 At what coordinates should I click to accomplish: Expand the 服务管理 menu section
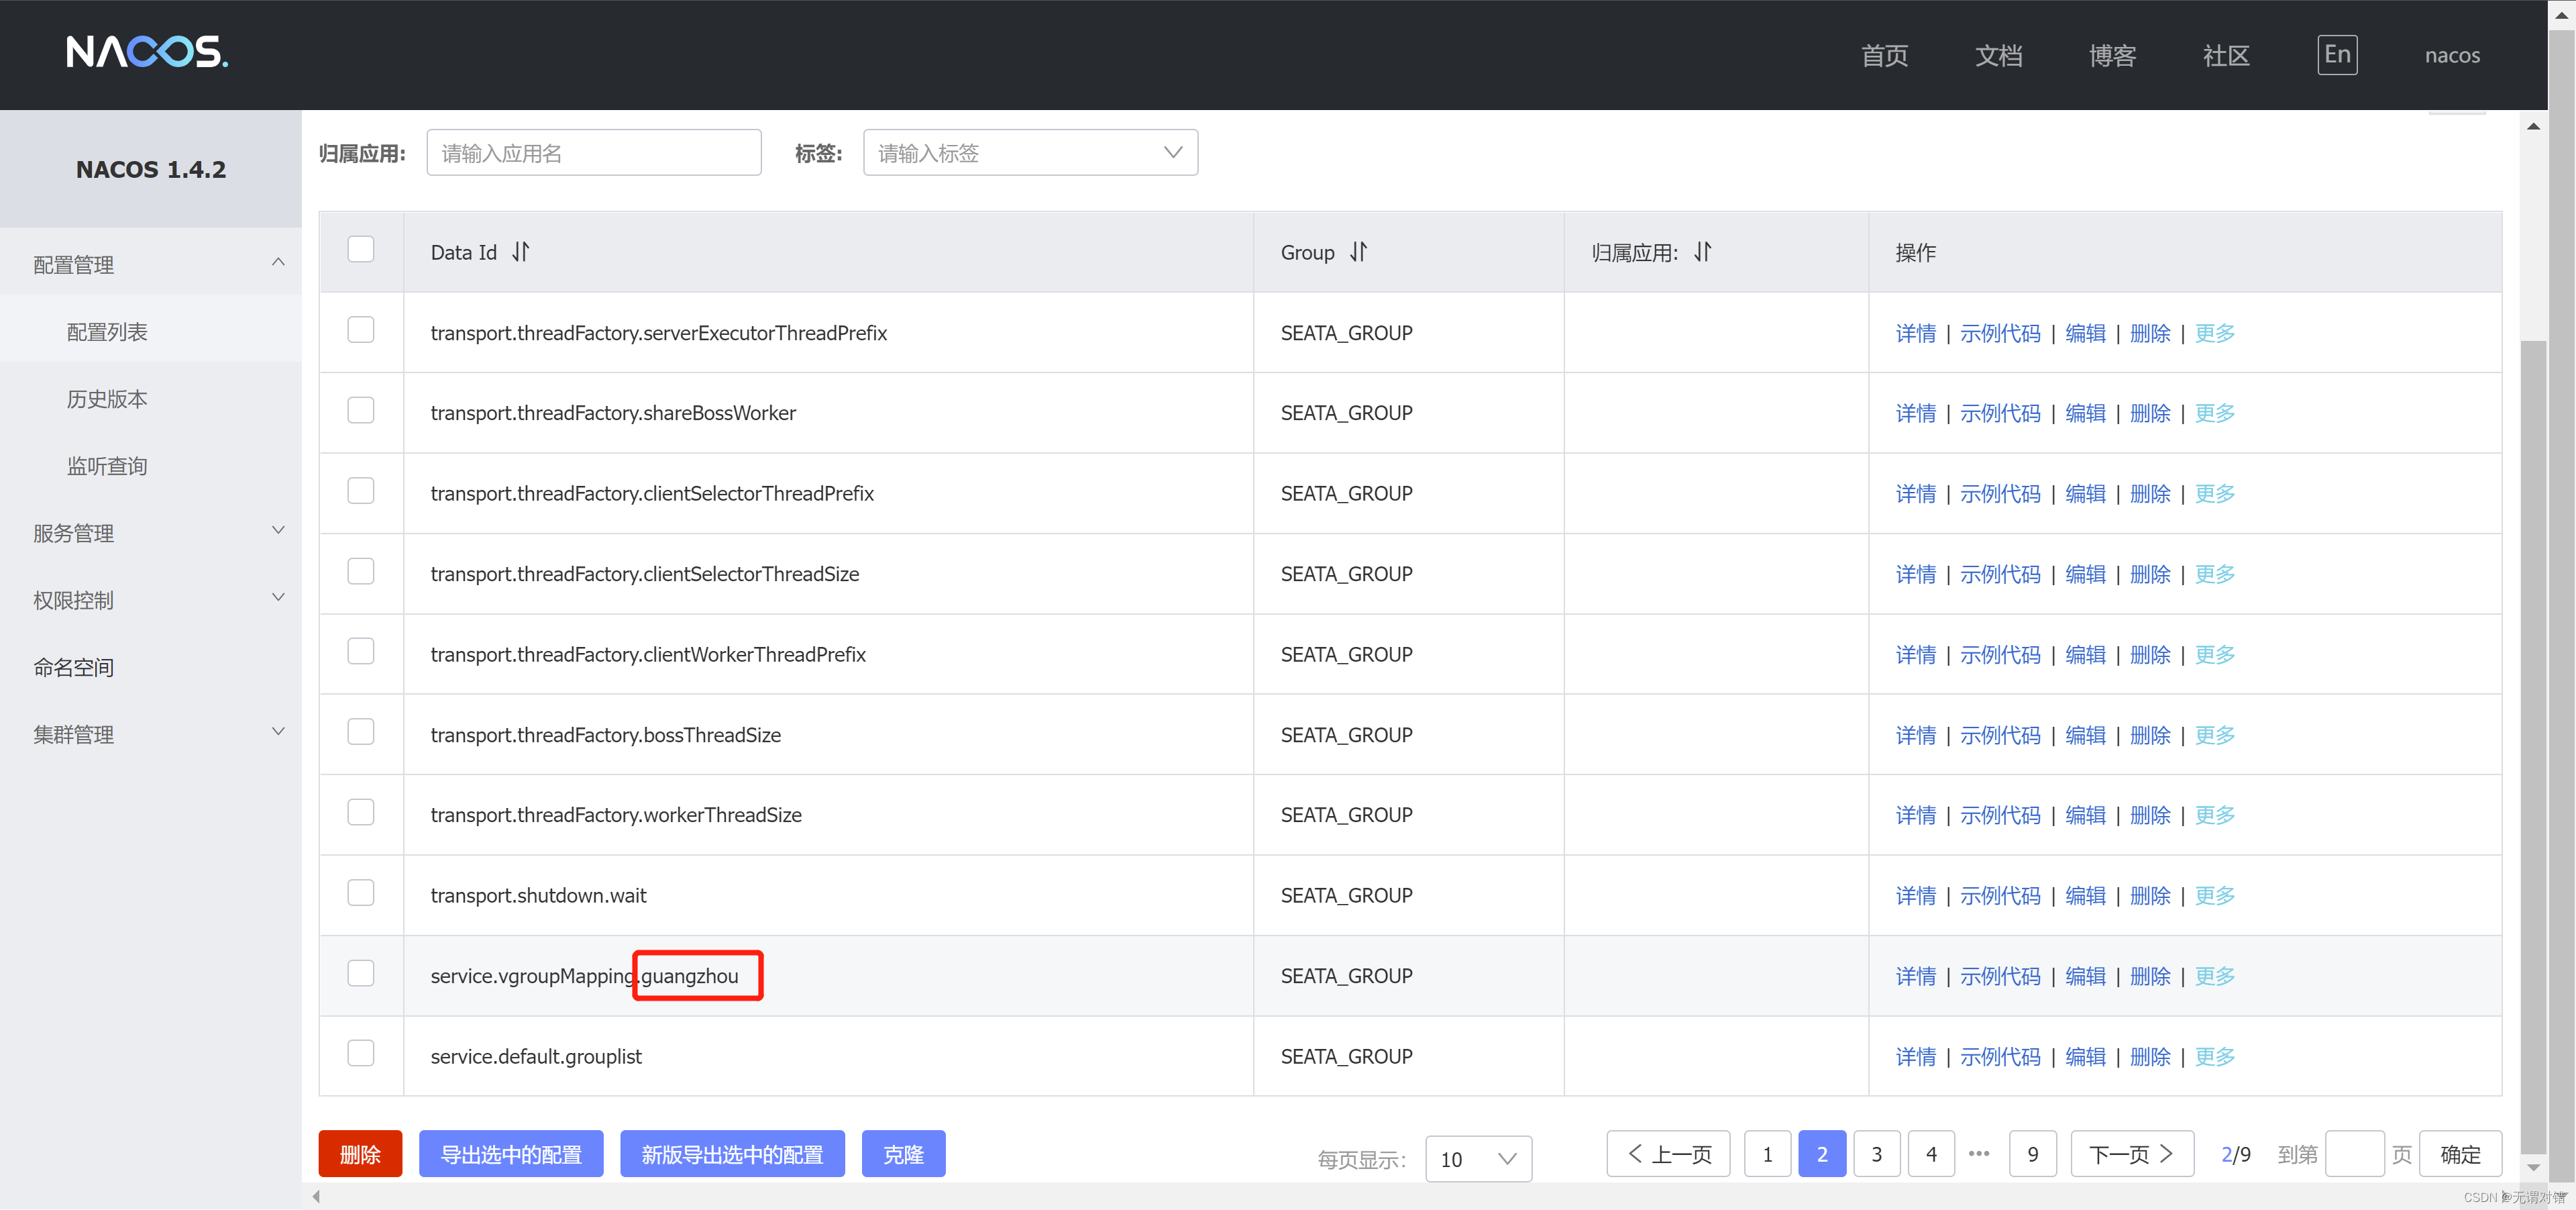coord(150,533)
